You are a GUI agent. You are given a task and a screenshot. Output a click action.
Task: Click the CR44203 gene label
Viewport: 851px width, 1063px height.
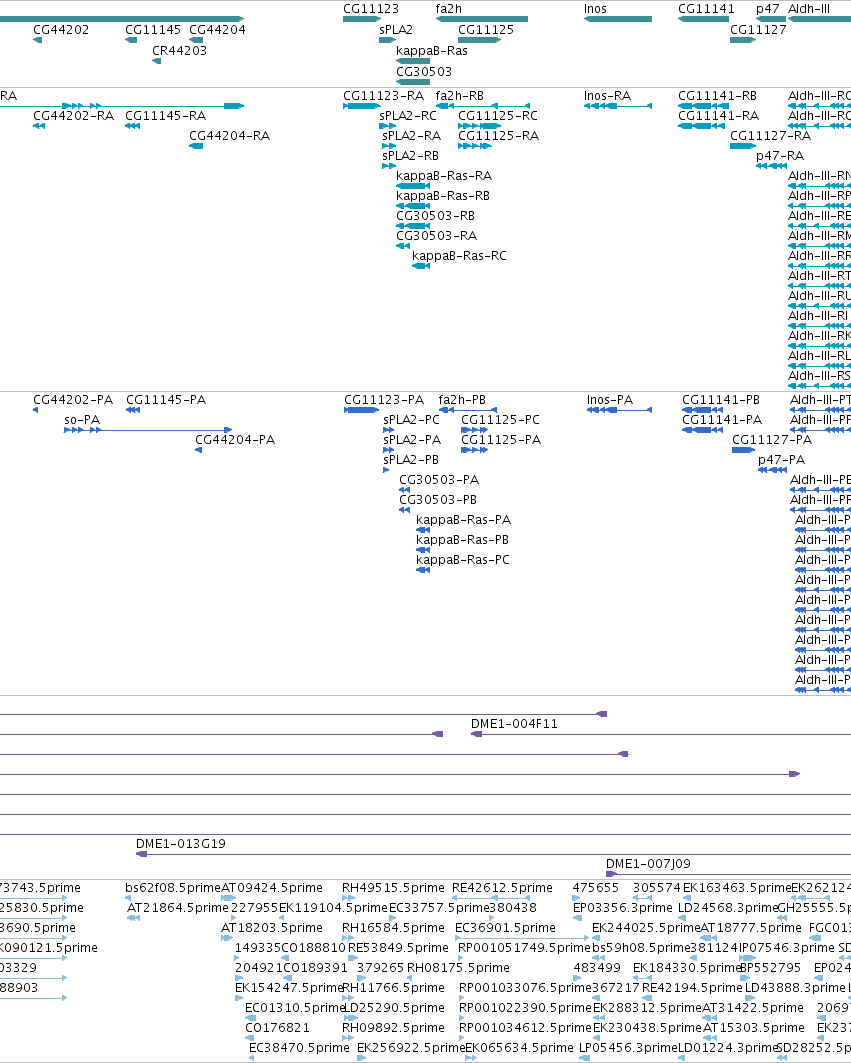180,51
